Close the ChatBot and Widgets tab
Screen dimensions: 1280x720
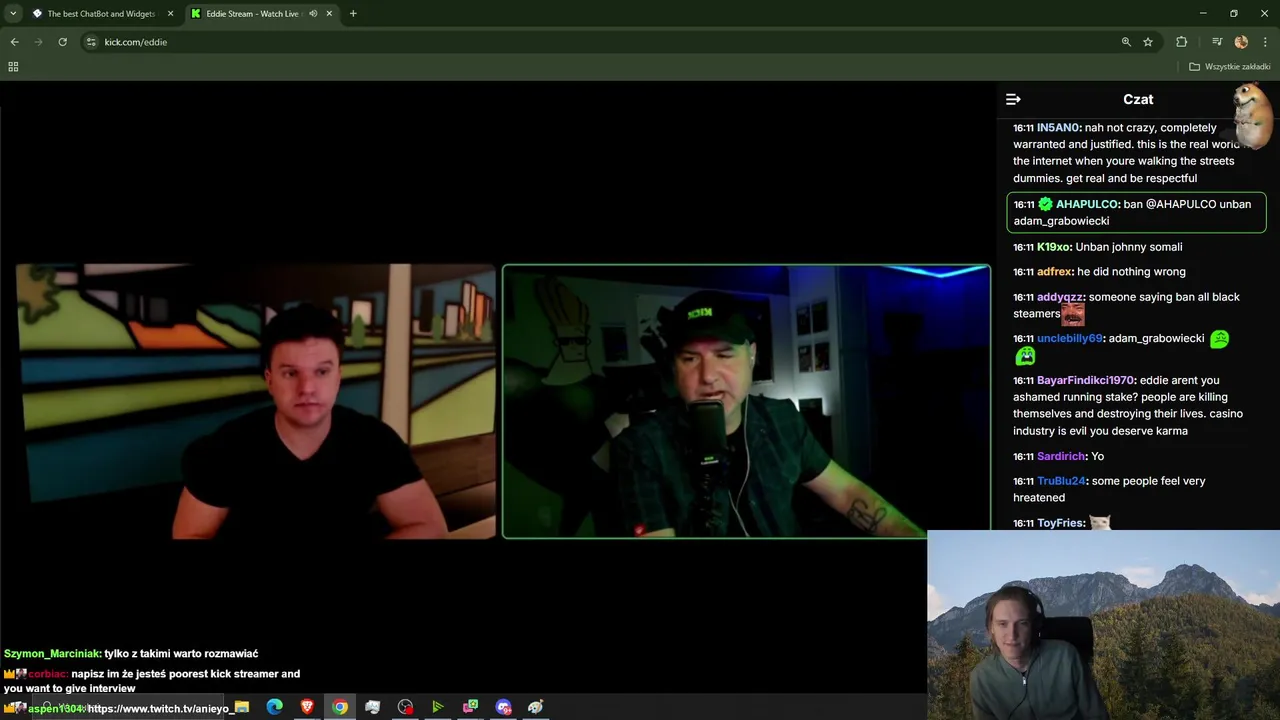point(170,14)
